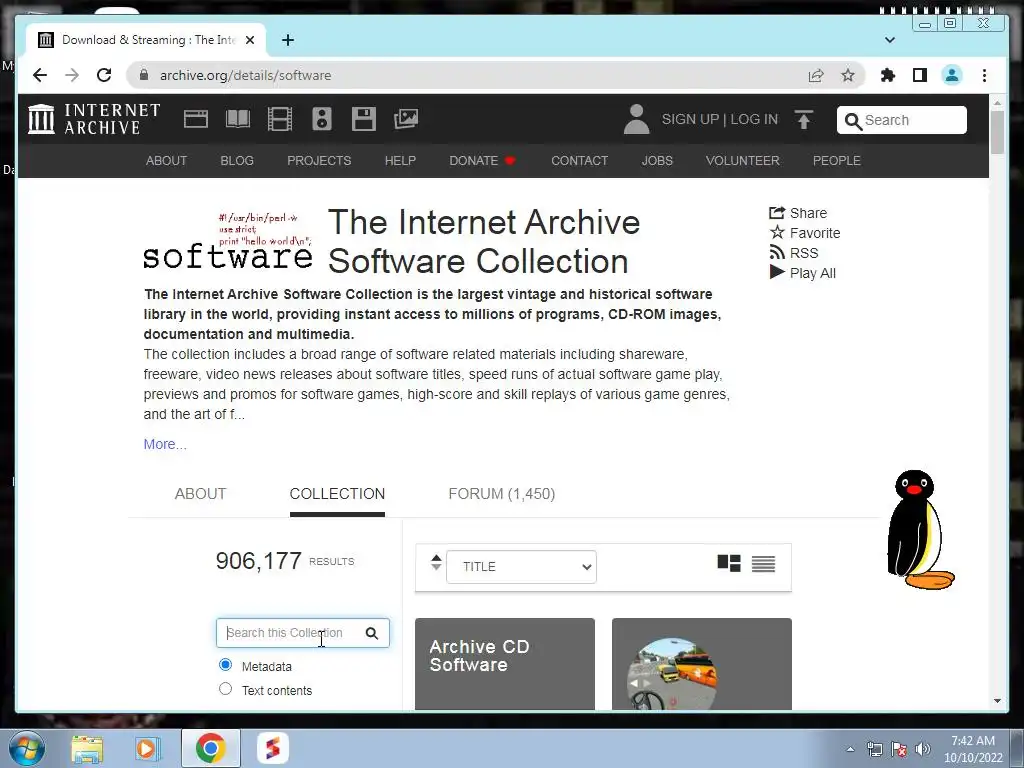Screen dimensions: 1024x768
Task: Select the Metadata radio button
Action: pyautogui.click(x=225, y=665)
